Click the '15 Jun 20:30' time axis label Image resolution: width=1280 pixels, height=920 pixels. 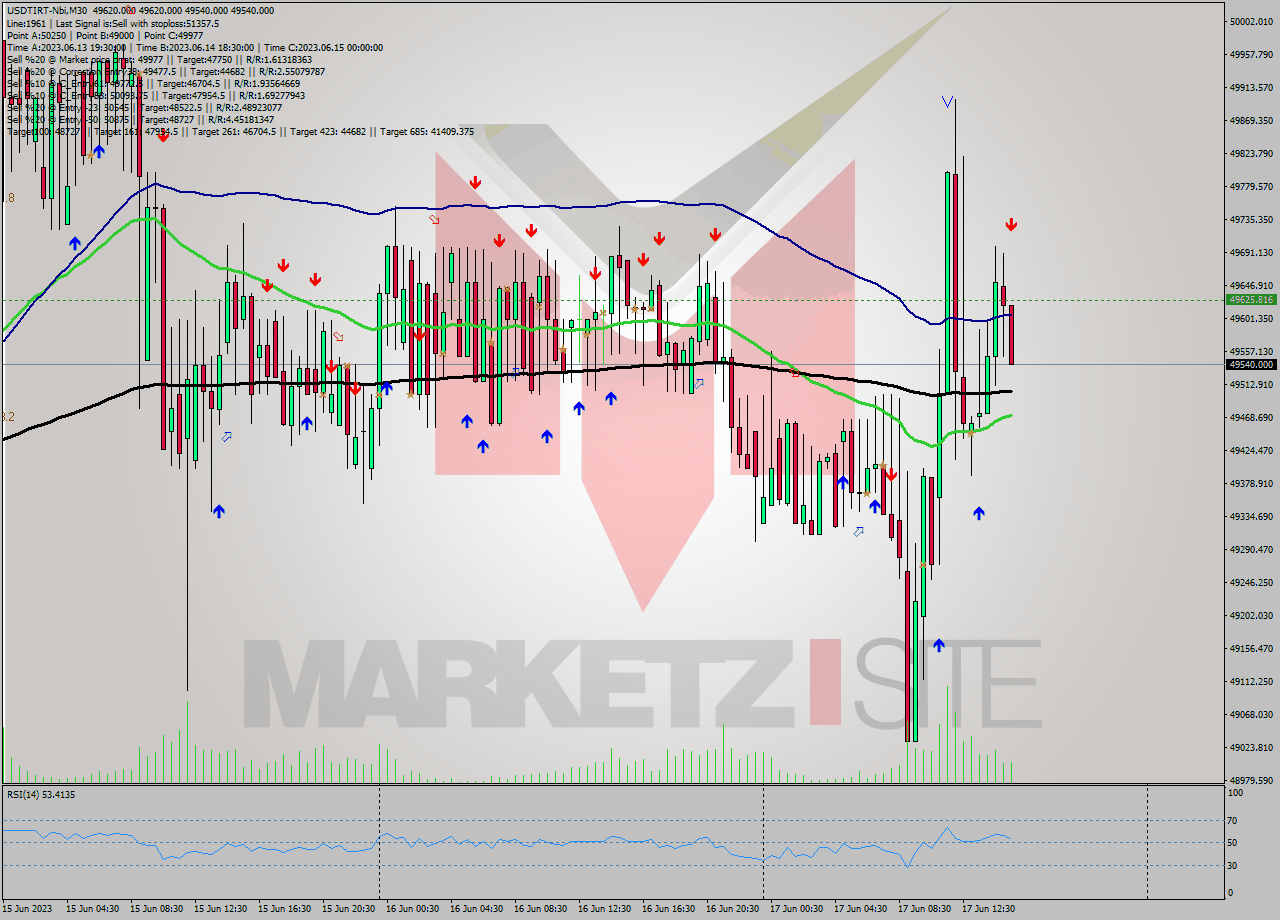(x=348, y=909)
